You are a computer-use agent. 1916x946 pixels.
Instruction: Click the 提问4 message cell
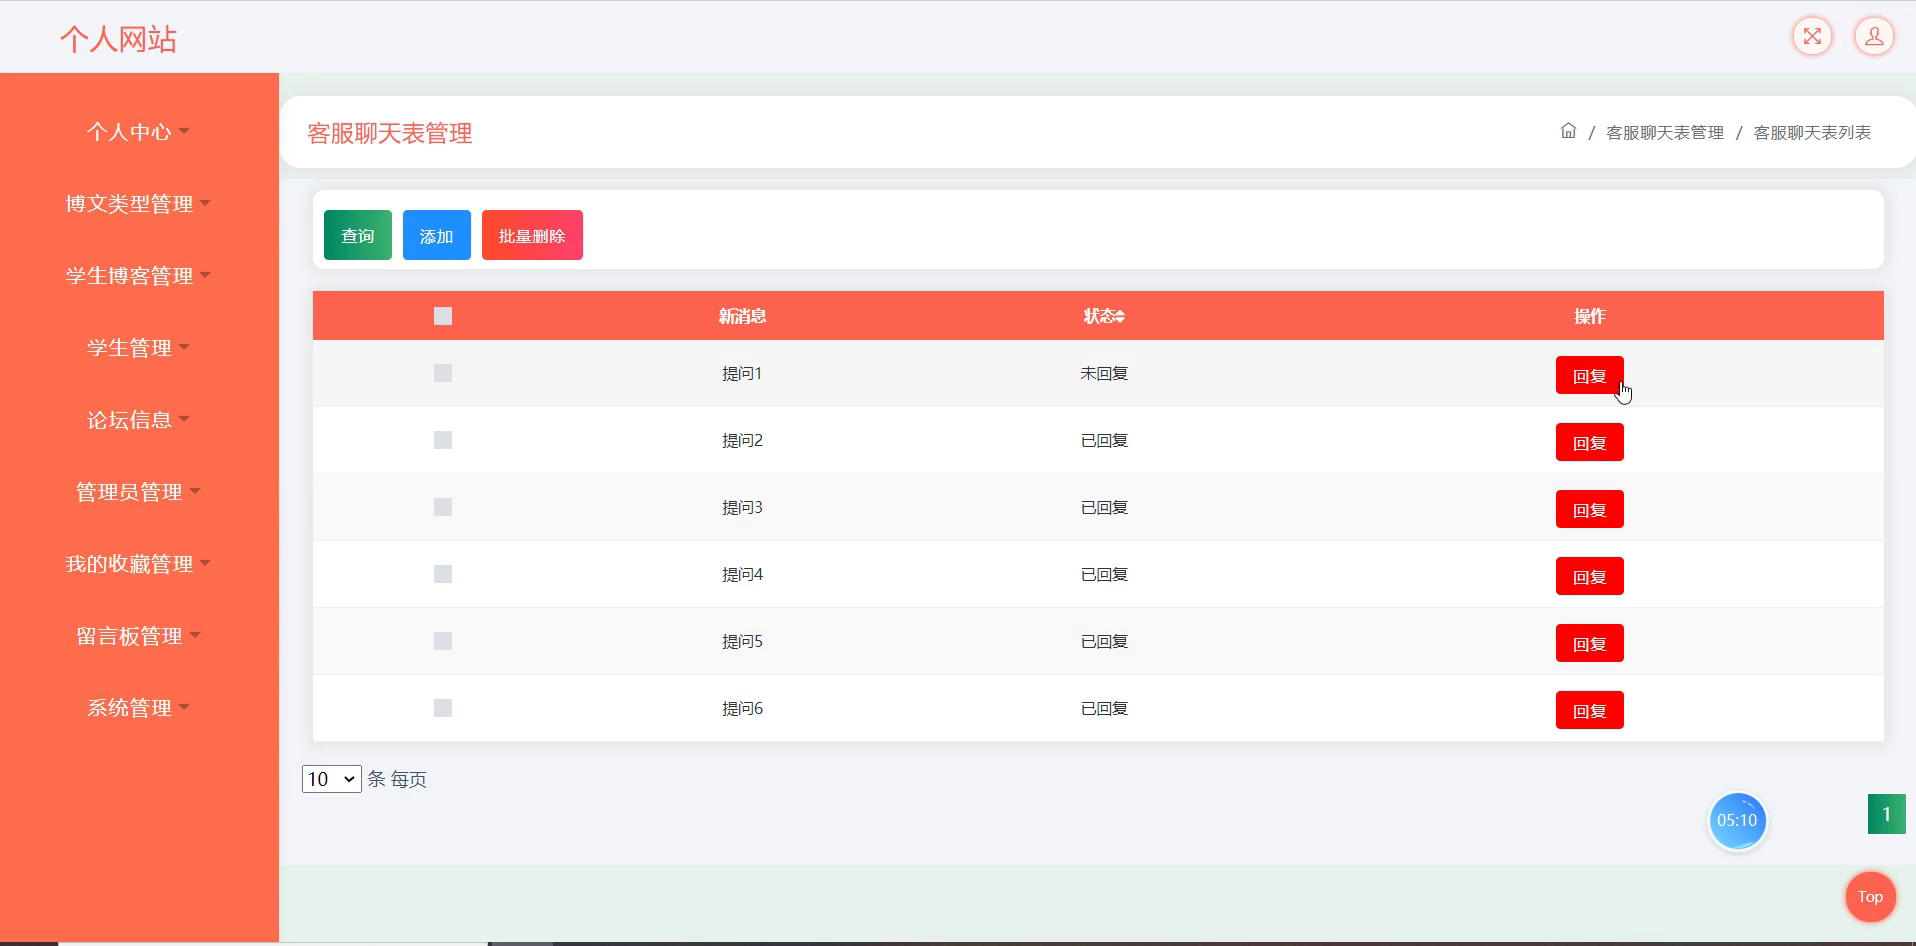[742, 574]
